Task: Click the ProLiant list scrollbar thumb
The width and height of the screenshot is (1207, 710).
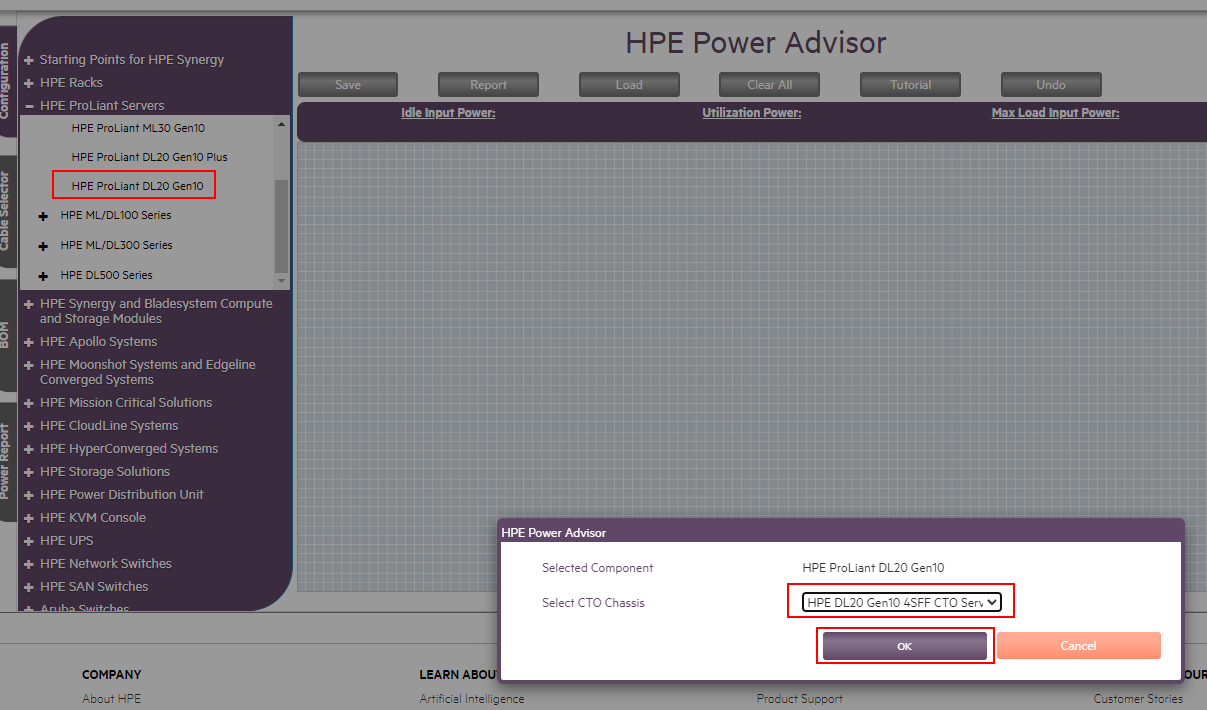Action: [x=281, y=225]
